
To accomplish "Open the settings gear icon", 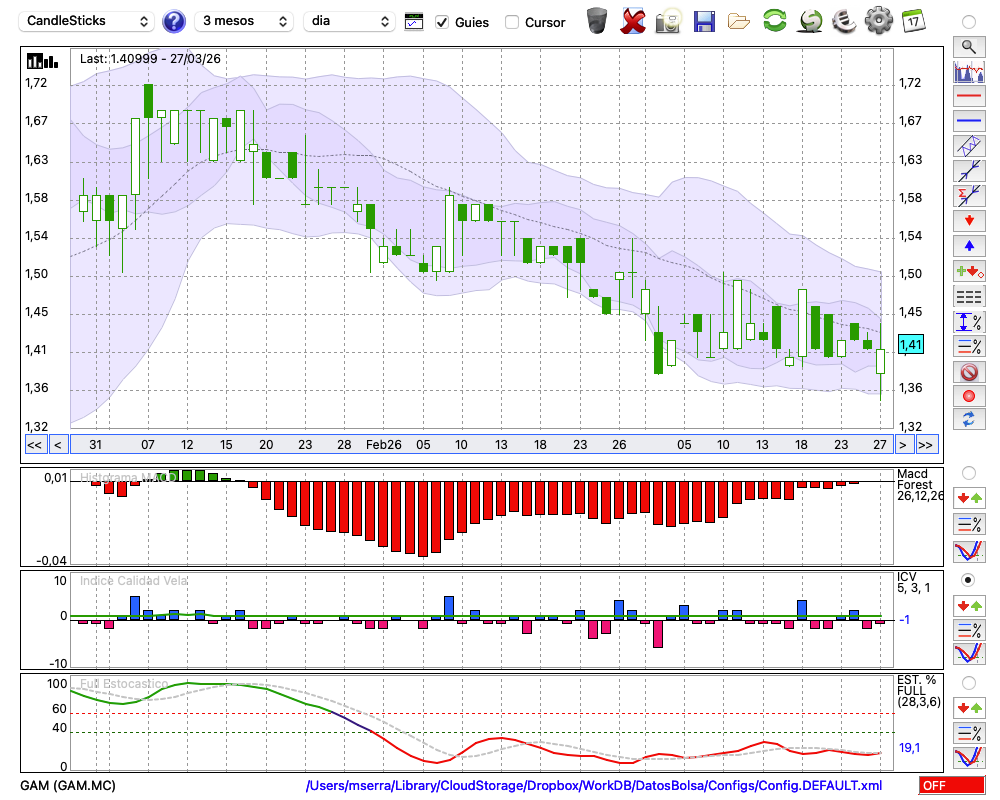I will pos(878,21).
